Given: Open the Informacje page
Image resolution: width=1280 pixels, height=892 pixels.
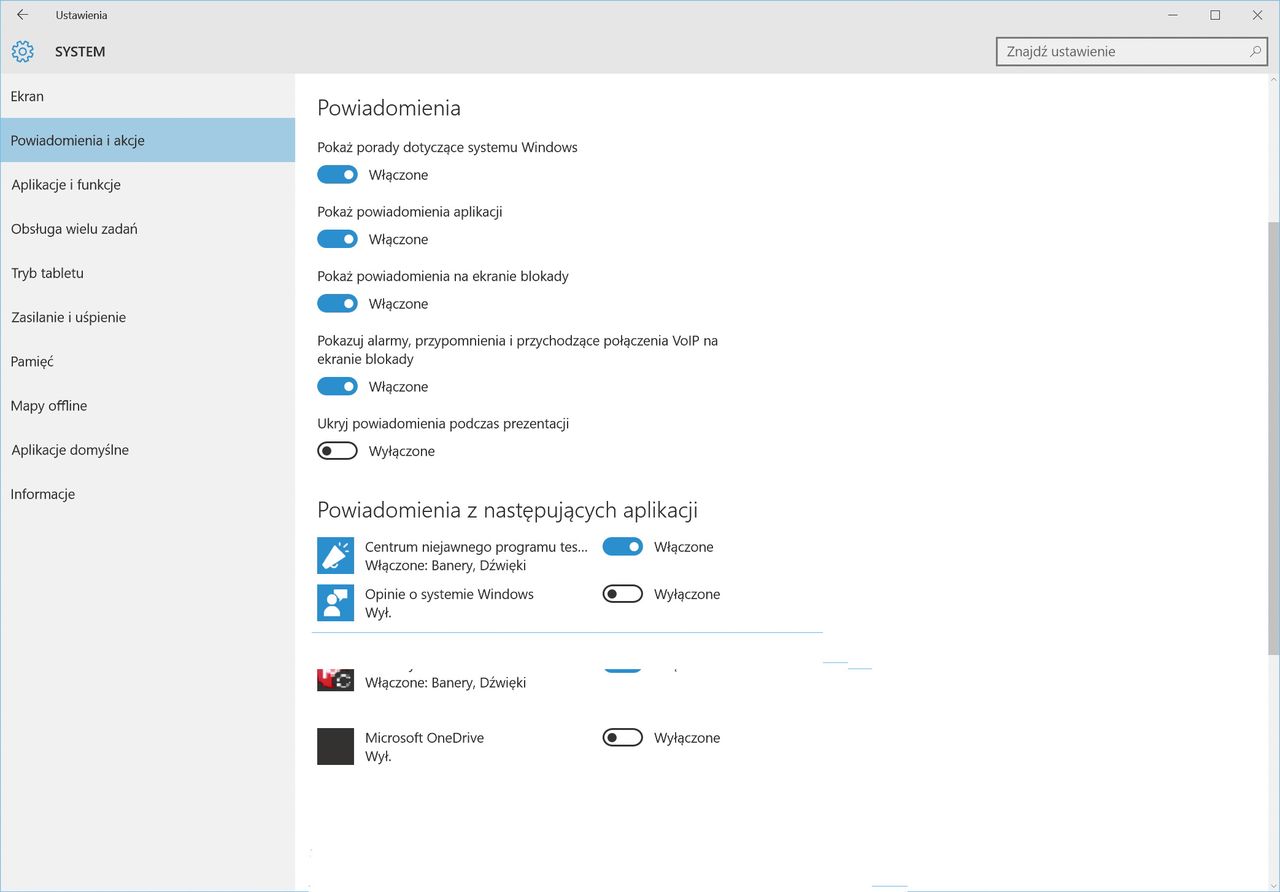Looking at the screenshot, I should (x=148, y=494).
